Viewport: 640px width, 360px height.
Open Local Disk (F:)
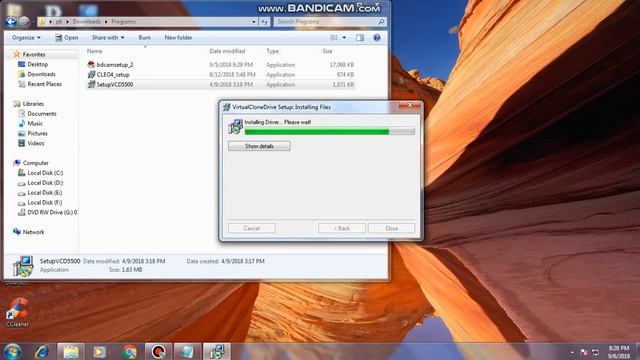(x=44, y=202)
